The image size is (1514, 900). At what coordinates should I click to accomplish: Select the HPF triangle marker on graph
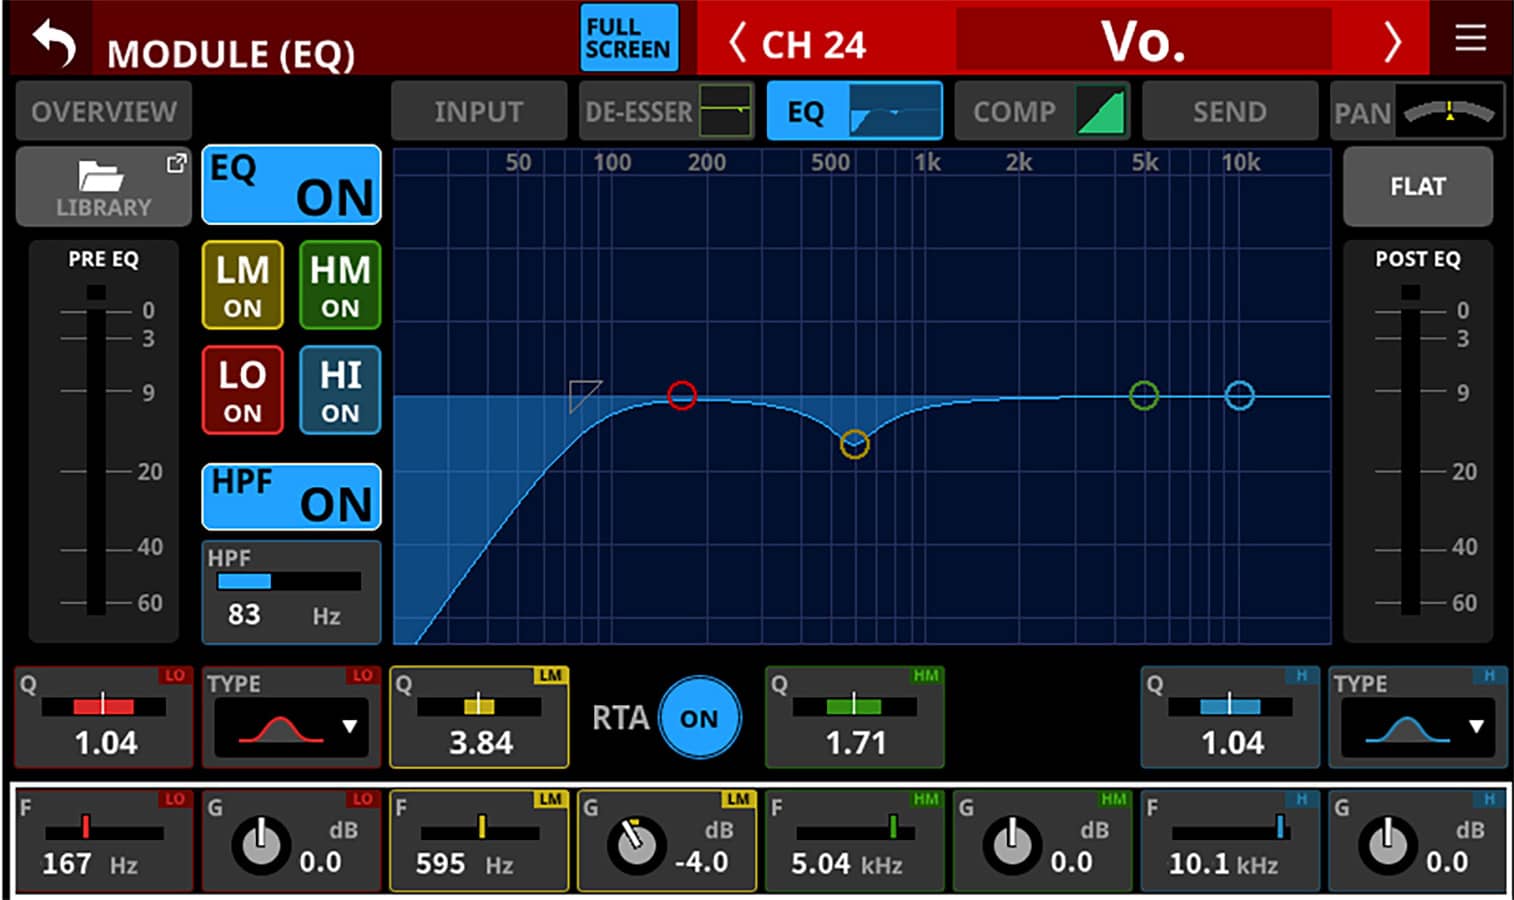pos(582,394)
